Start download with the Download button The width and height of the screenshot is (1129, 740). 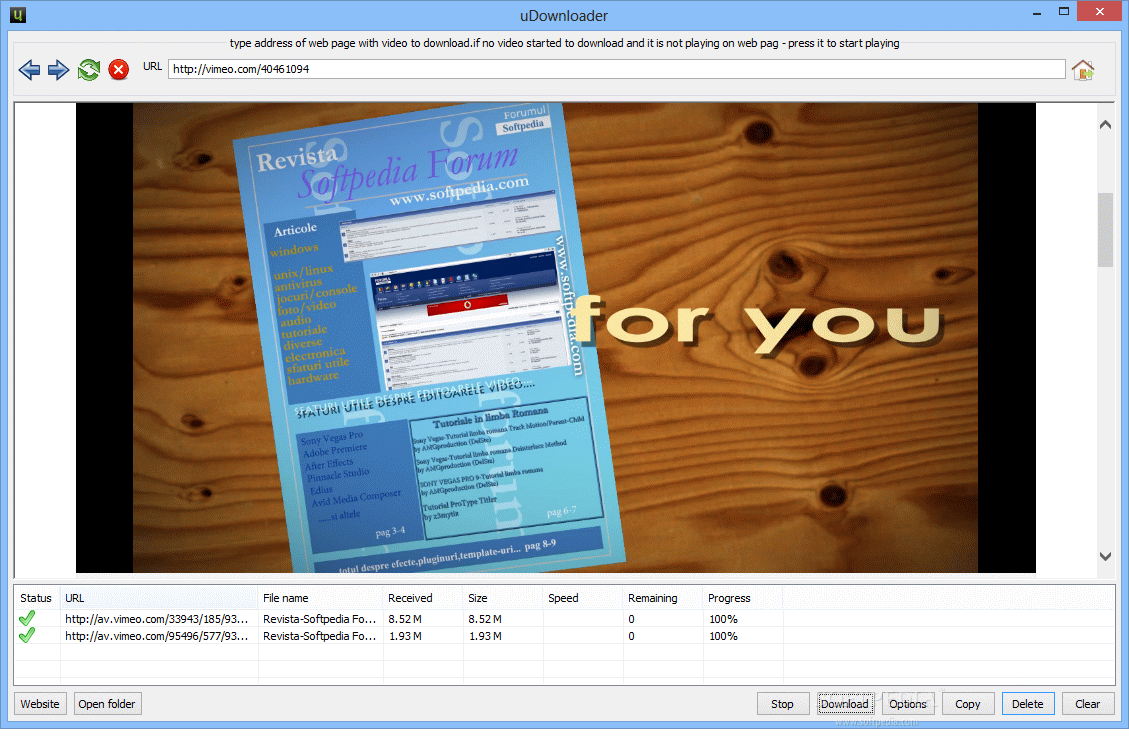click(x=845, y=704)
